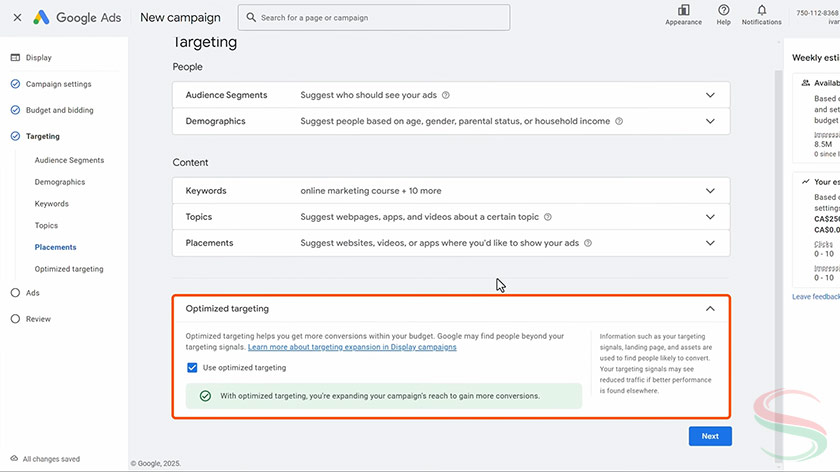Expand the Audience Segments row
The height and width of the screenshot is (472, 840).
[710, 95]
